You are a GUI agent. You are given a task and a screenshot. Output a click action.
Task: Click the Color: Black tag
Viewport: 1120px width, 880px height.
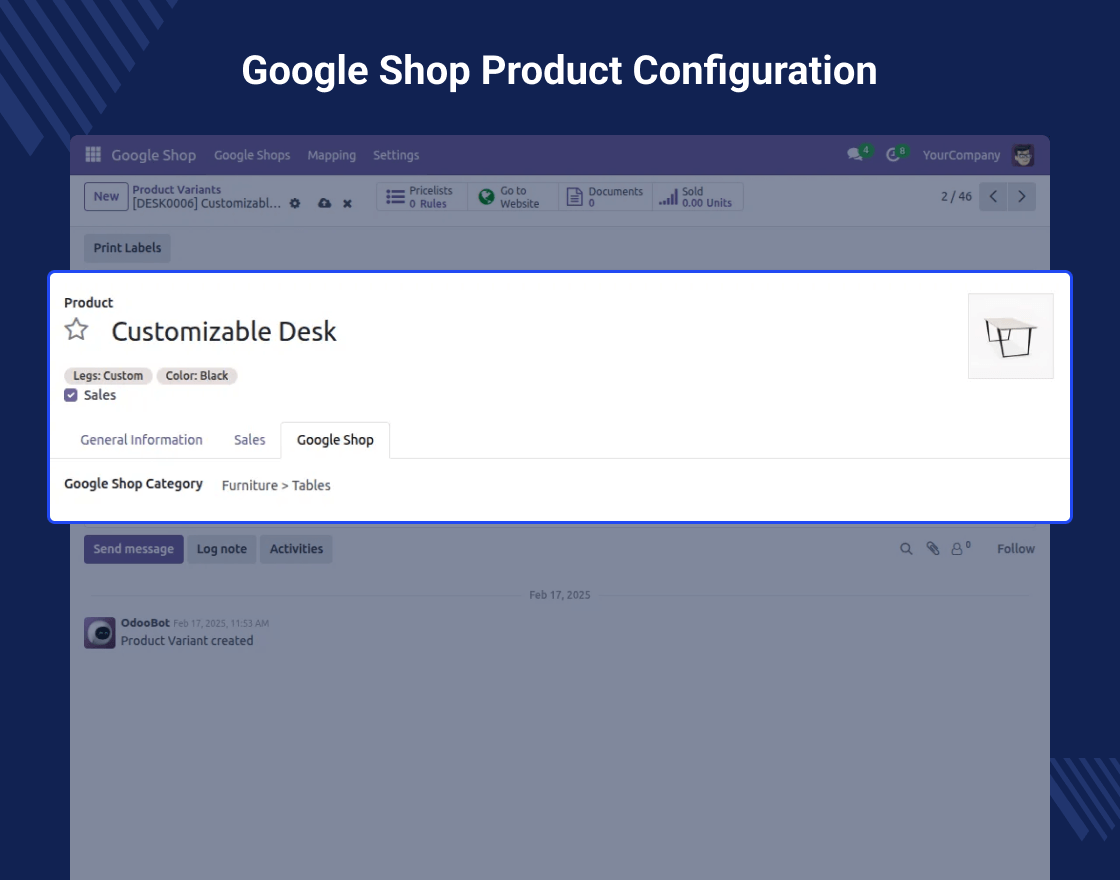[197, 376]
